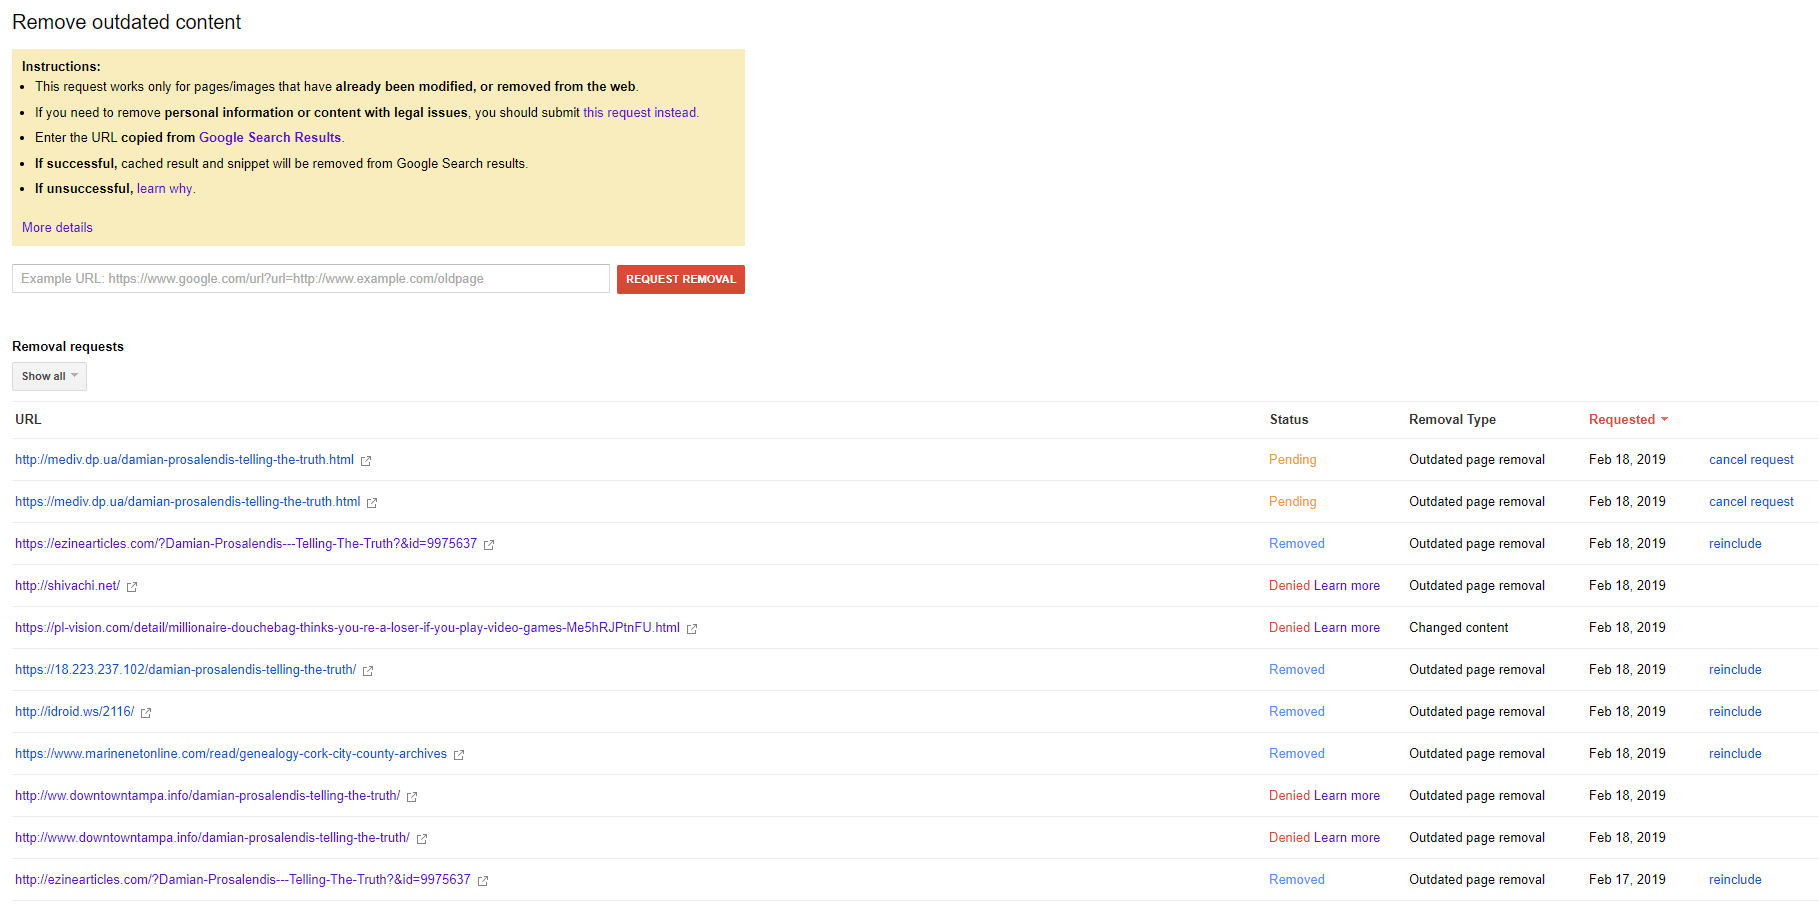1819x915 pixels.
Task: Open the http://ezinearticles.com Telling-The-Truth URL
Action: [242, 880]
